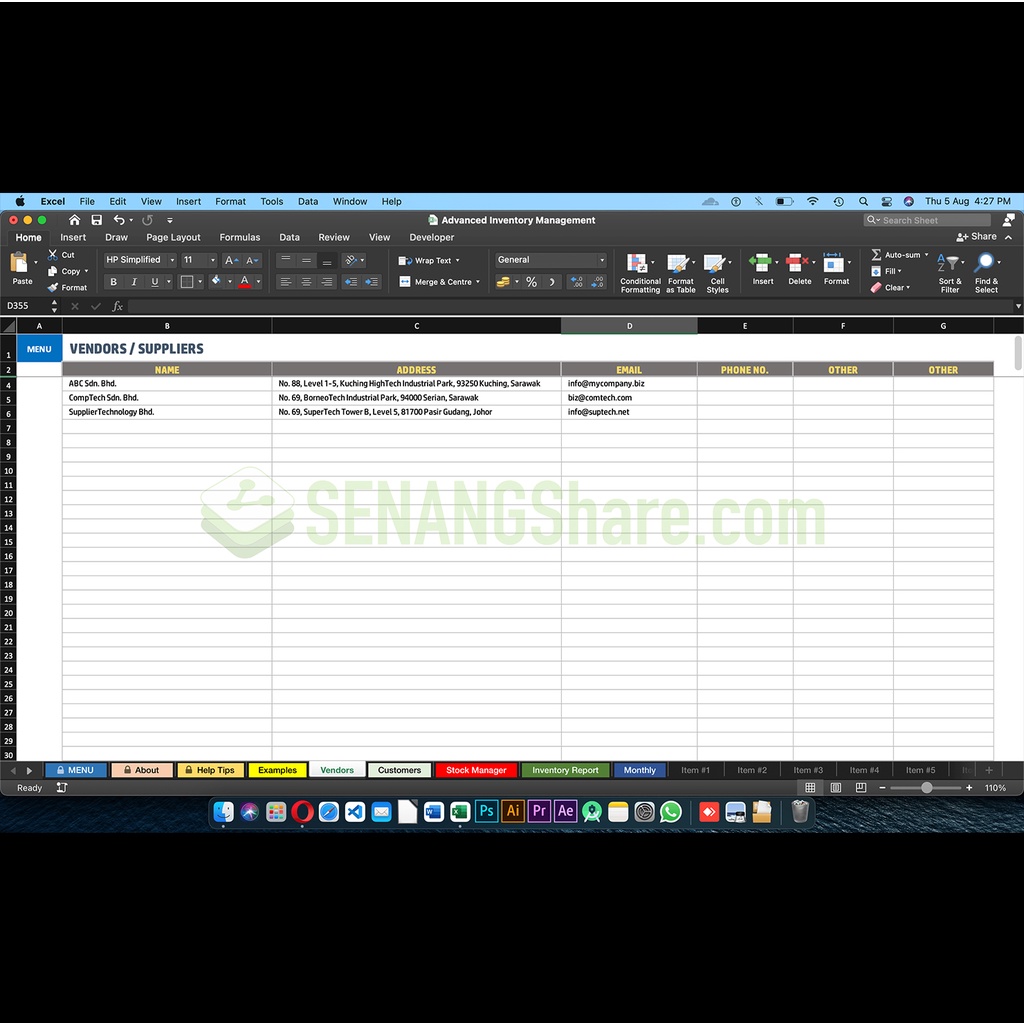Toggle bold formatting

click(x=113, y=282)
